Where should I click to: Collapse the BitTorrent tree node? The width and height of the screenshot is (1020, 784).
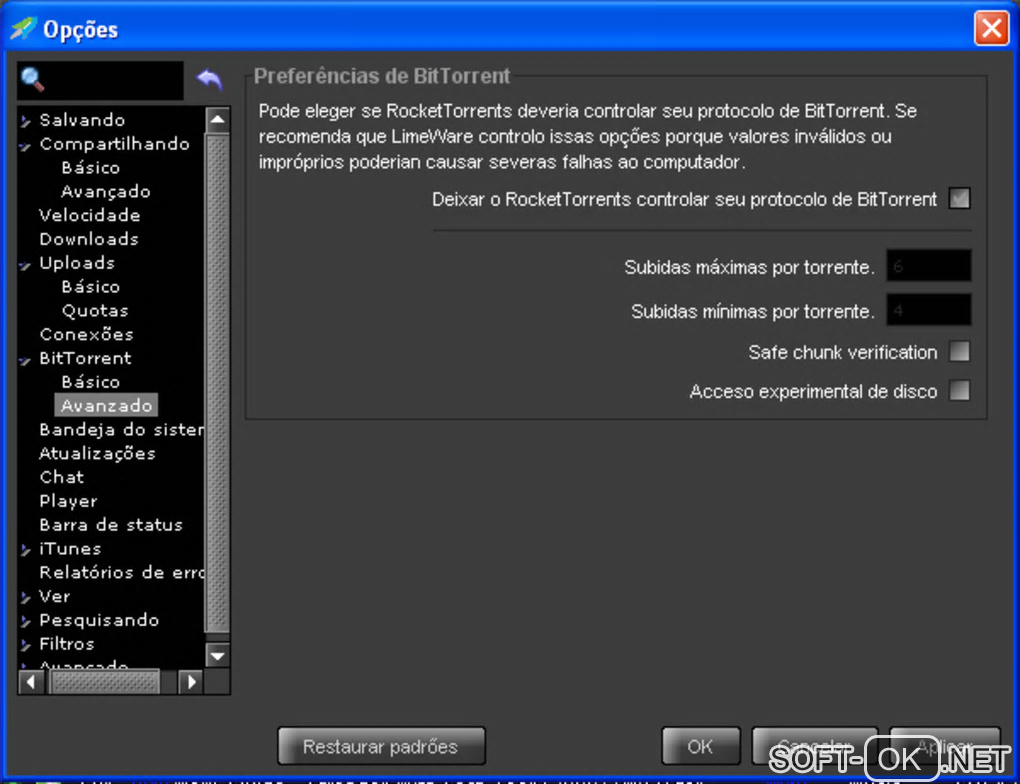25,360
